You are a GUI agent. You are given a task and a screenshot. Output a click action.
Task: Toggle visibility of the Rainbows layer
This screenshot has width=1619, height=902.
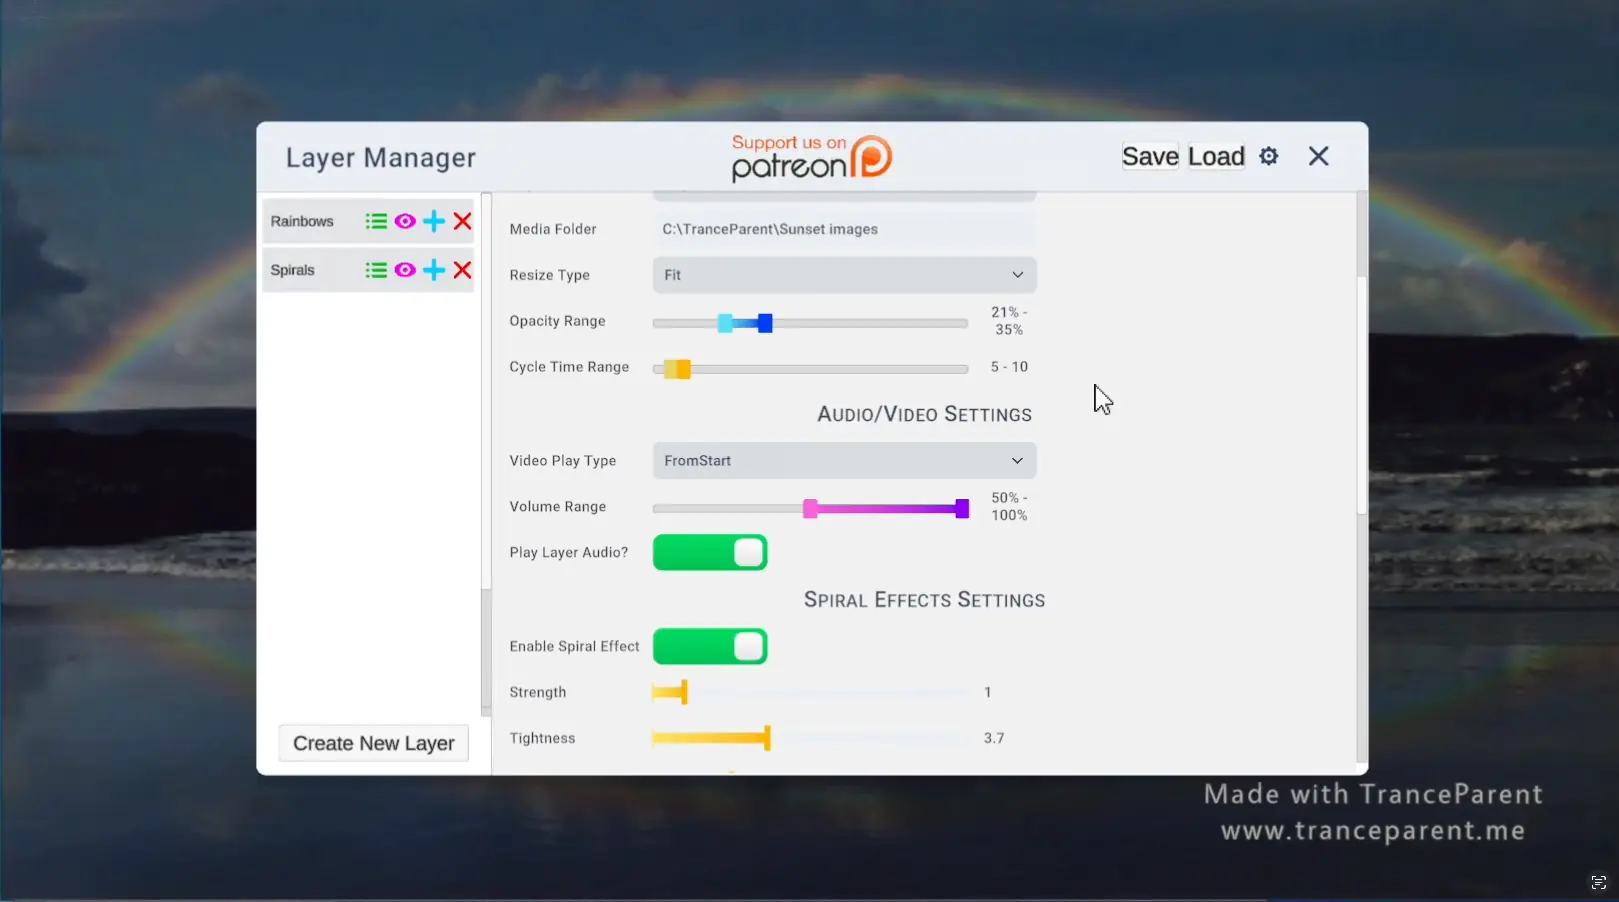404,221
